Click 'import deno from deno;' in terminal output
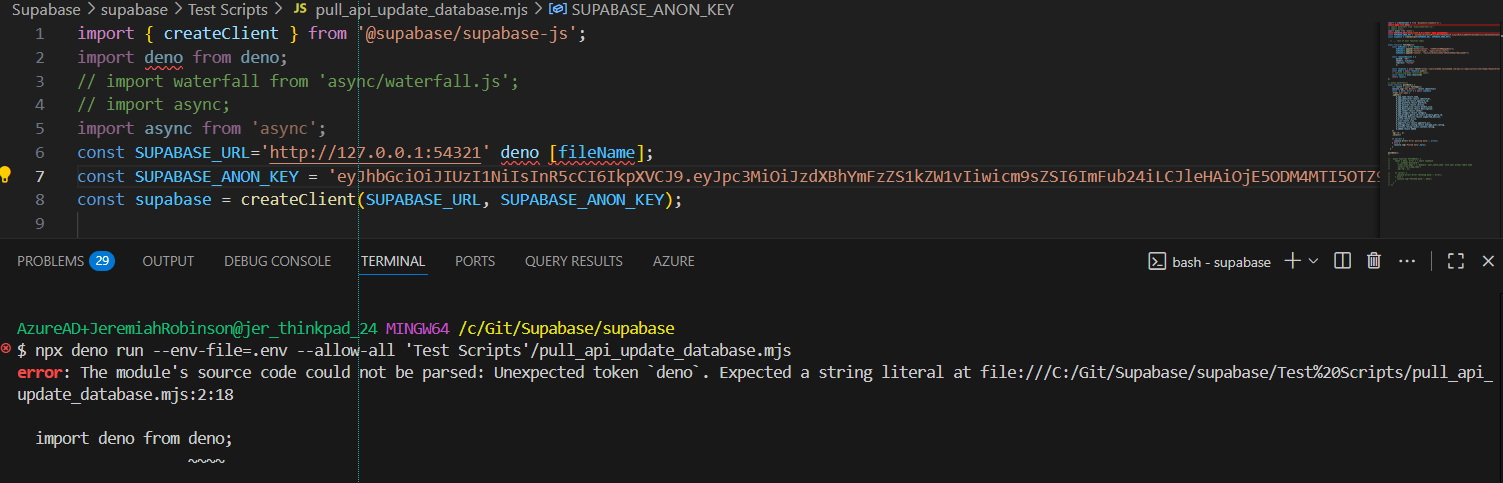The image size is (1503, 483). pyautogui.click(x=134, y=438)
